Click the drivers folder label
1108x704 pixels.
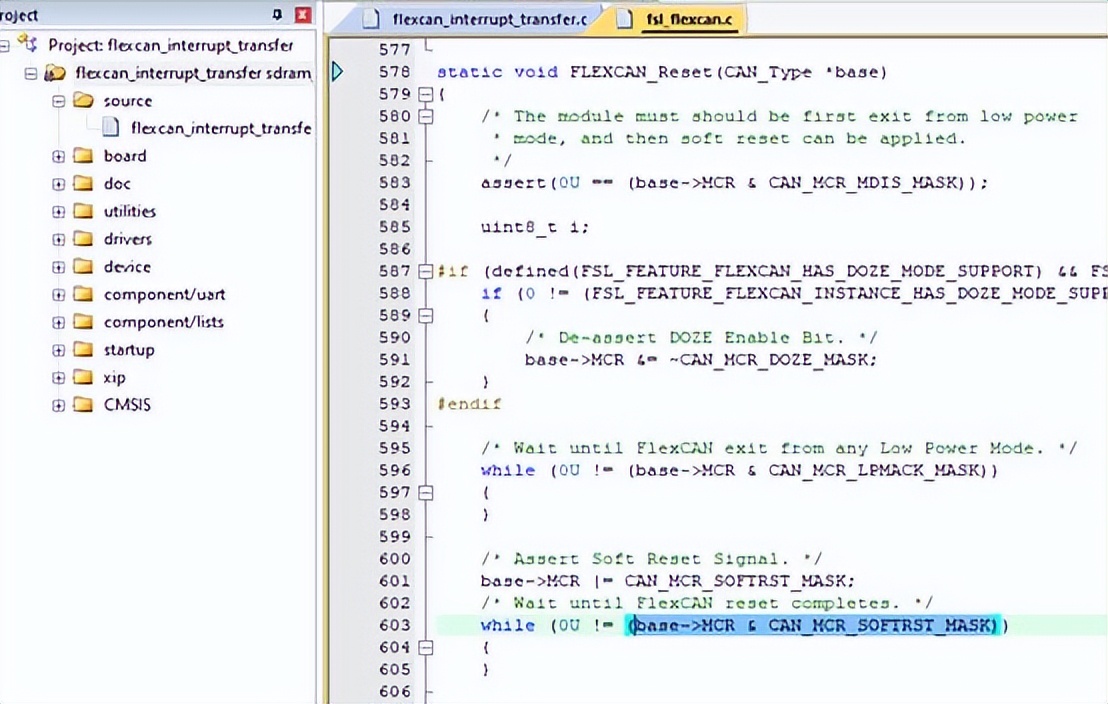[127, 239]
